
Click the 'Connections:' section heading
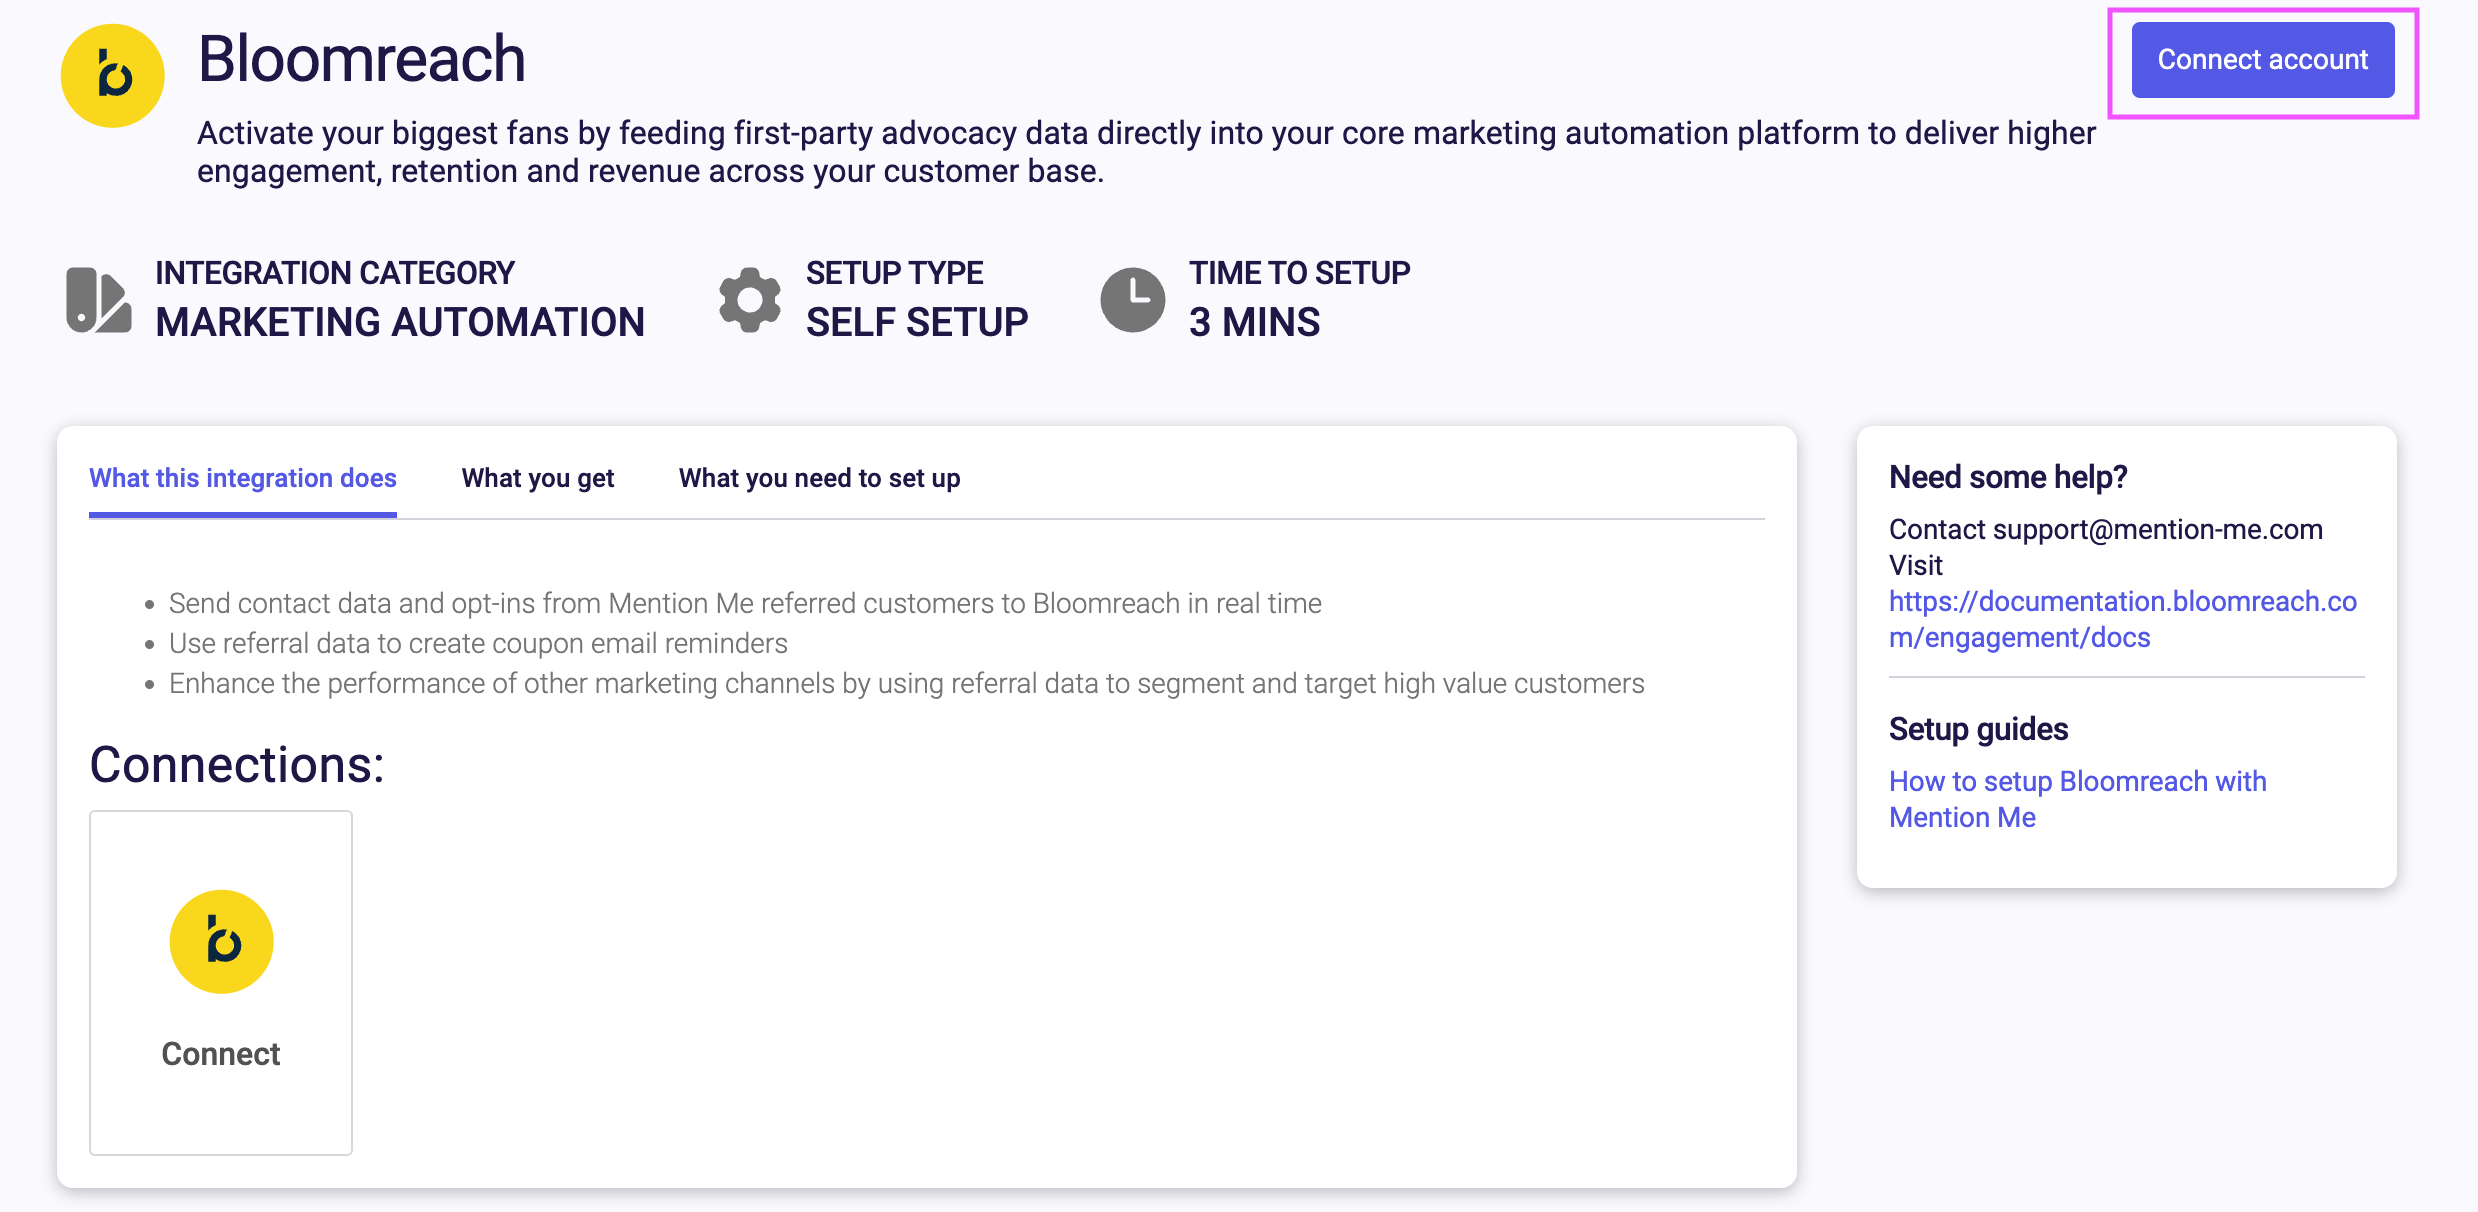[x=237, y=765]
